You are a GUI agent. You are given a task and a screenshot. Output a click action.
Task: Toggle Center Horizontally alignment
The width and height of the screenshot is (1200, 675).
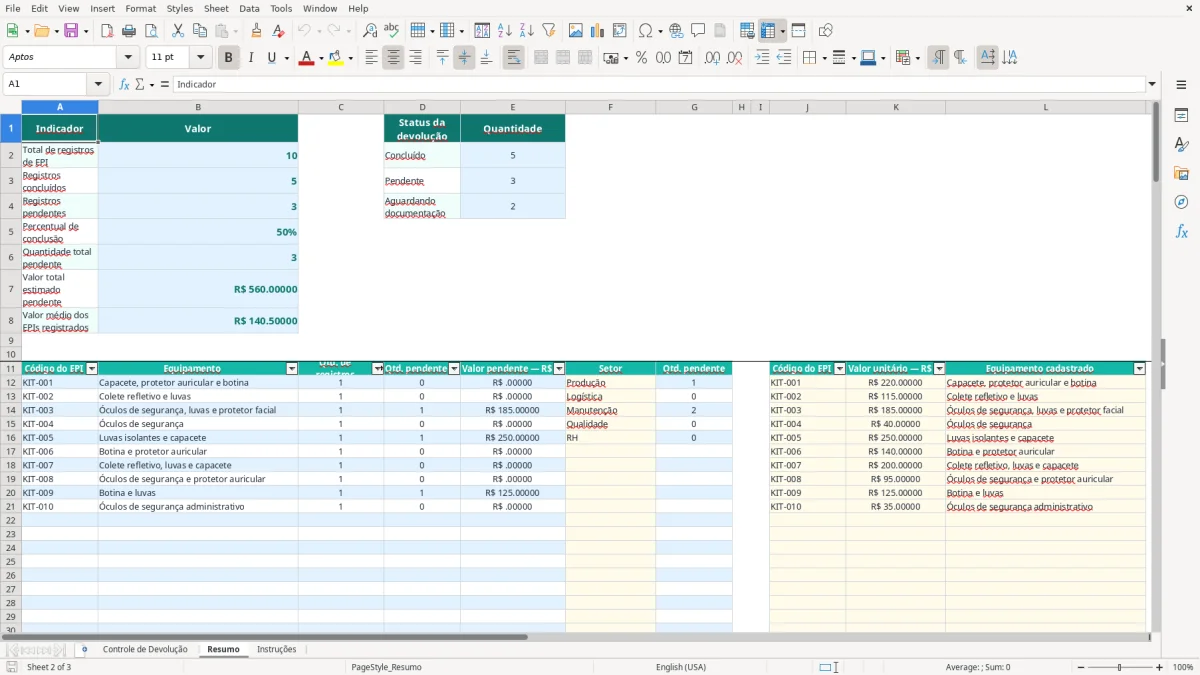click(x=393, y=58)
